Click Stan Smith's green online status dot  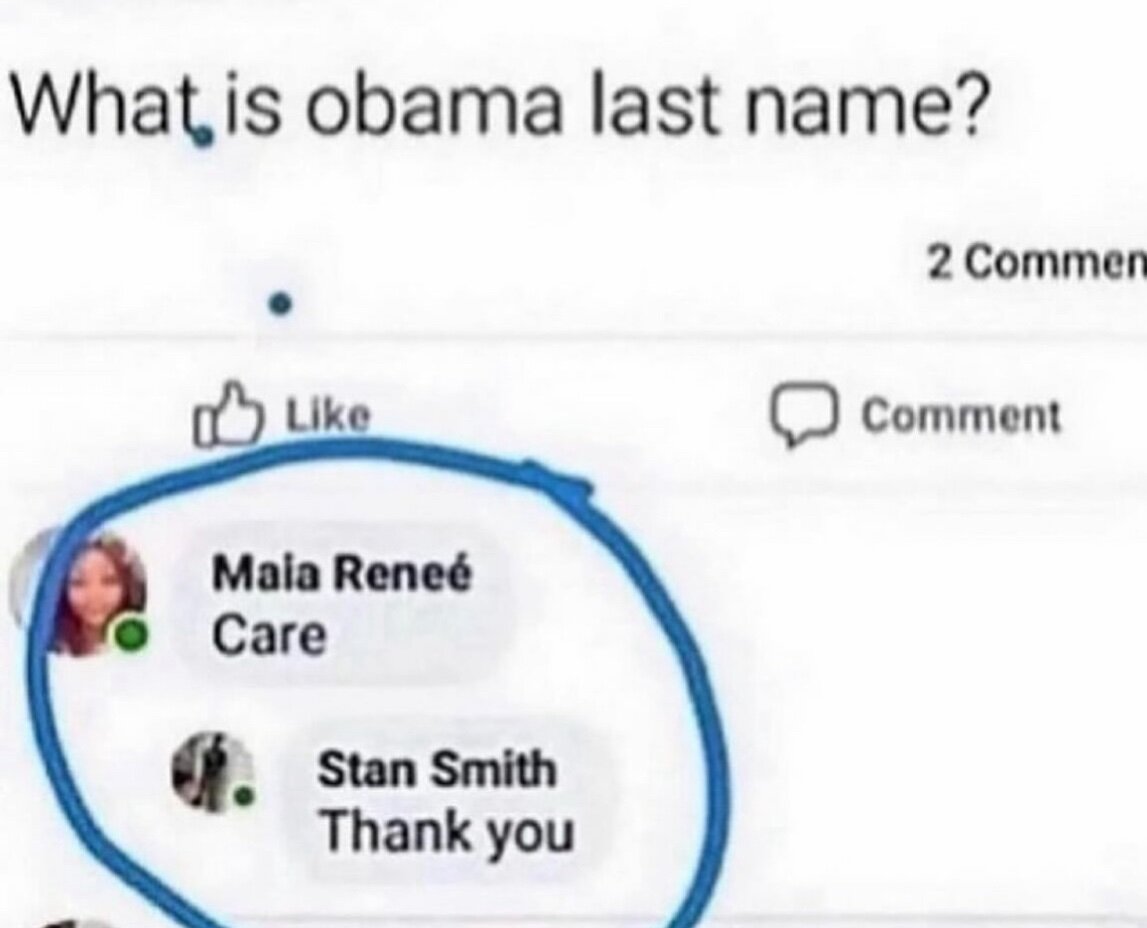point(243,797)
